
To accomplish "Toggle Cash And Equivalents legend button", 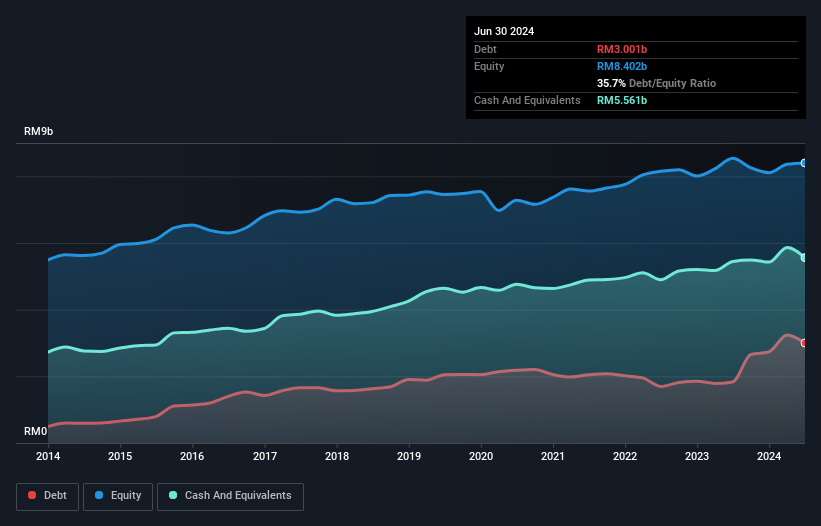I will pyautogui.click(x=230, y=496).
